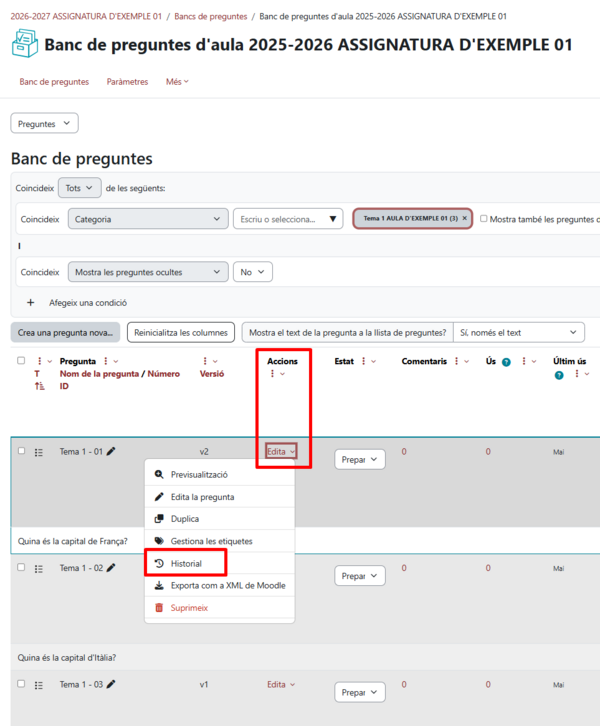Expand the Prepar status dropdown for Tema 1 - 02
Viewport: 600px width, 726px height.
pos(360,576)
